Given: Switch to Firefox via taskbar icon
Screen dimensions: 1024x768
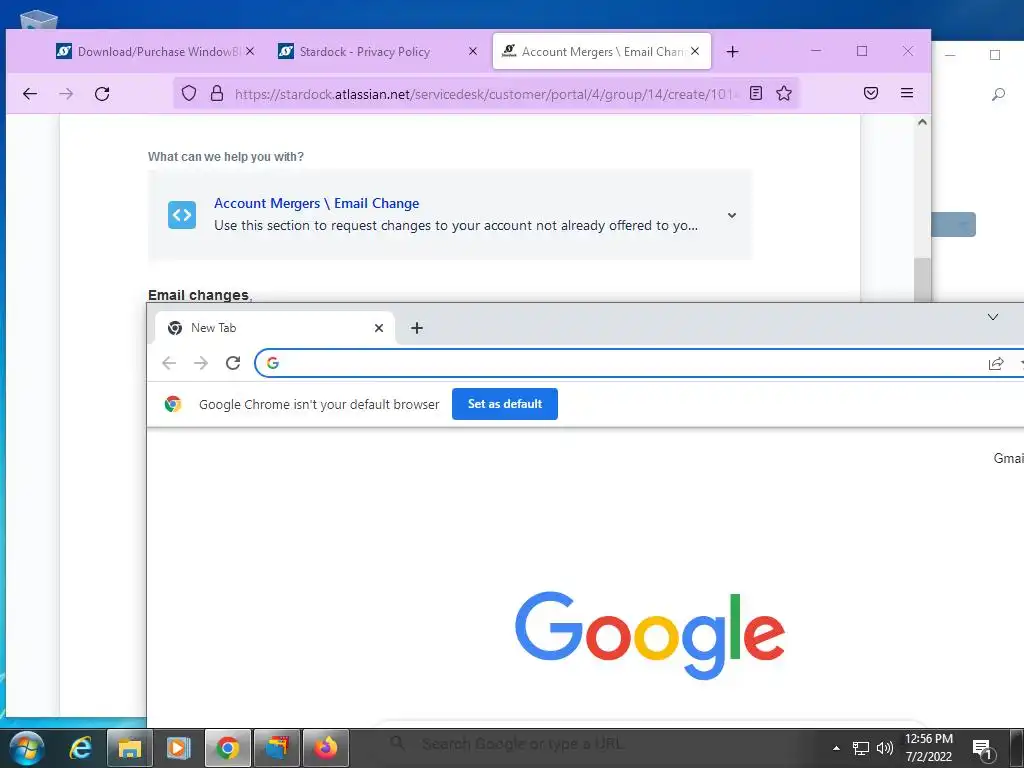Looking at the screenshot, I should click(x=325, y=748).
